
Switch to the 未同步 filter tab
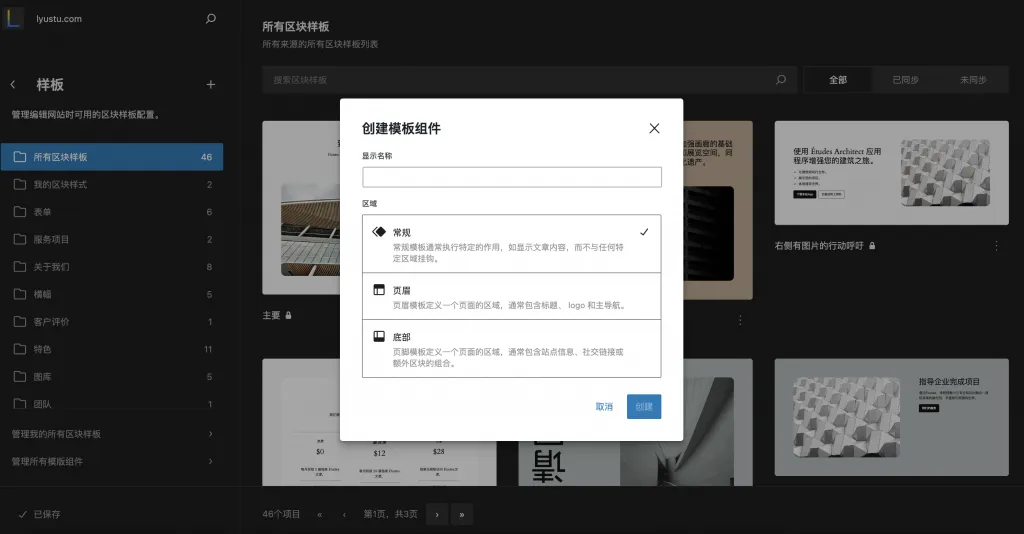972,80
